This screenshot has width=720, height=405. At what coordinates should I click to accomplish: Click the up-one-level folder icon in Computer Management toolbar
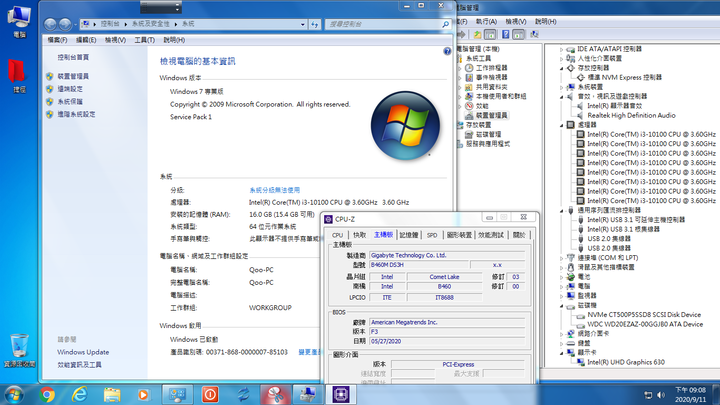tap(478, 34)
